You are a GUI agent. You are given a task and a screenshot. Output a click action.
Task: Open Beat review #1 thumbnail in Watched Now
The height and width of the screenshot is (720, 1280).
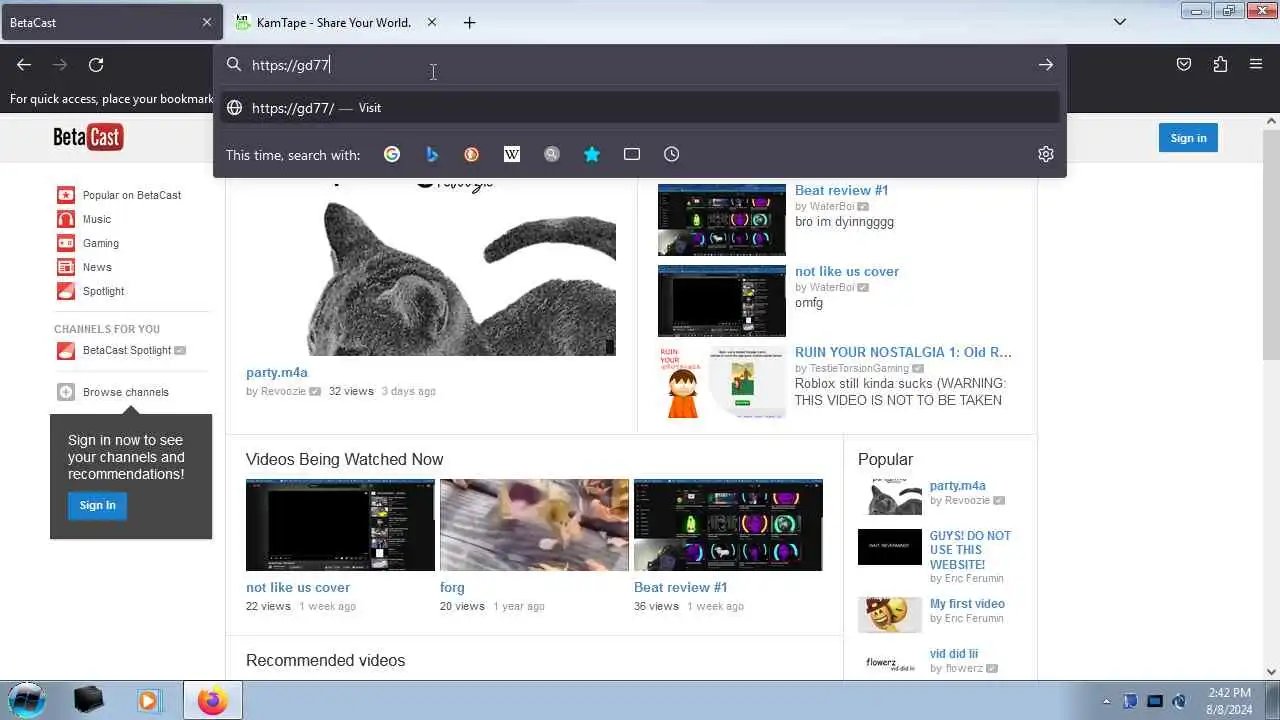[728, 525]
